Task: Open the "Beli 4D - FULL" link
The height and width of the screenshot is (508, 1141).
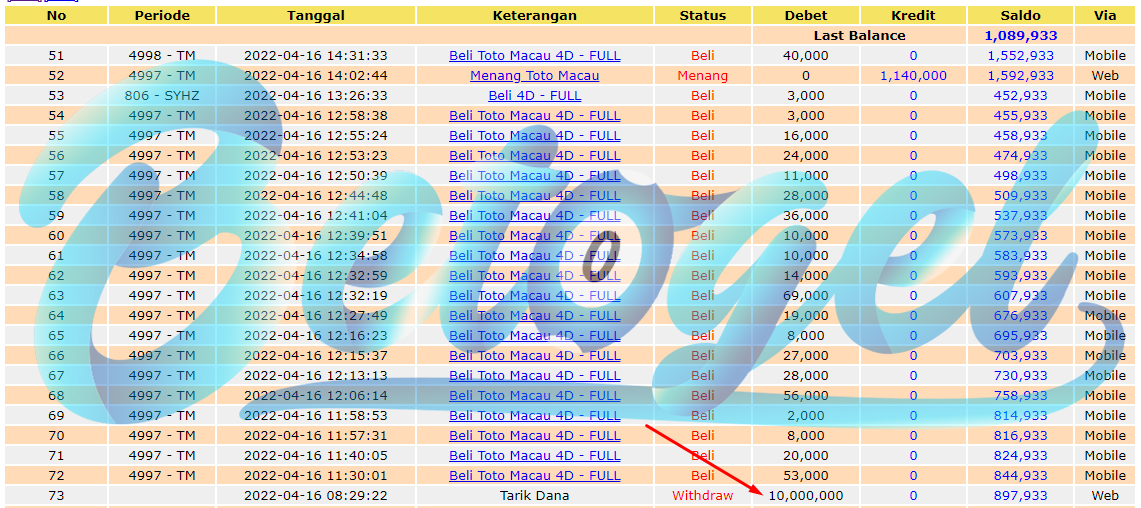Action: coord(535,95)
